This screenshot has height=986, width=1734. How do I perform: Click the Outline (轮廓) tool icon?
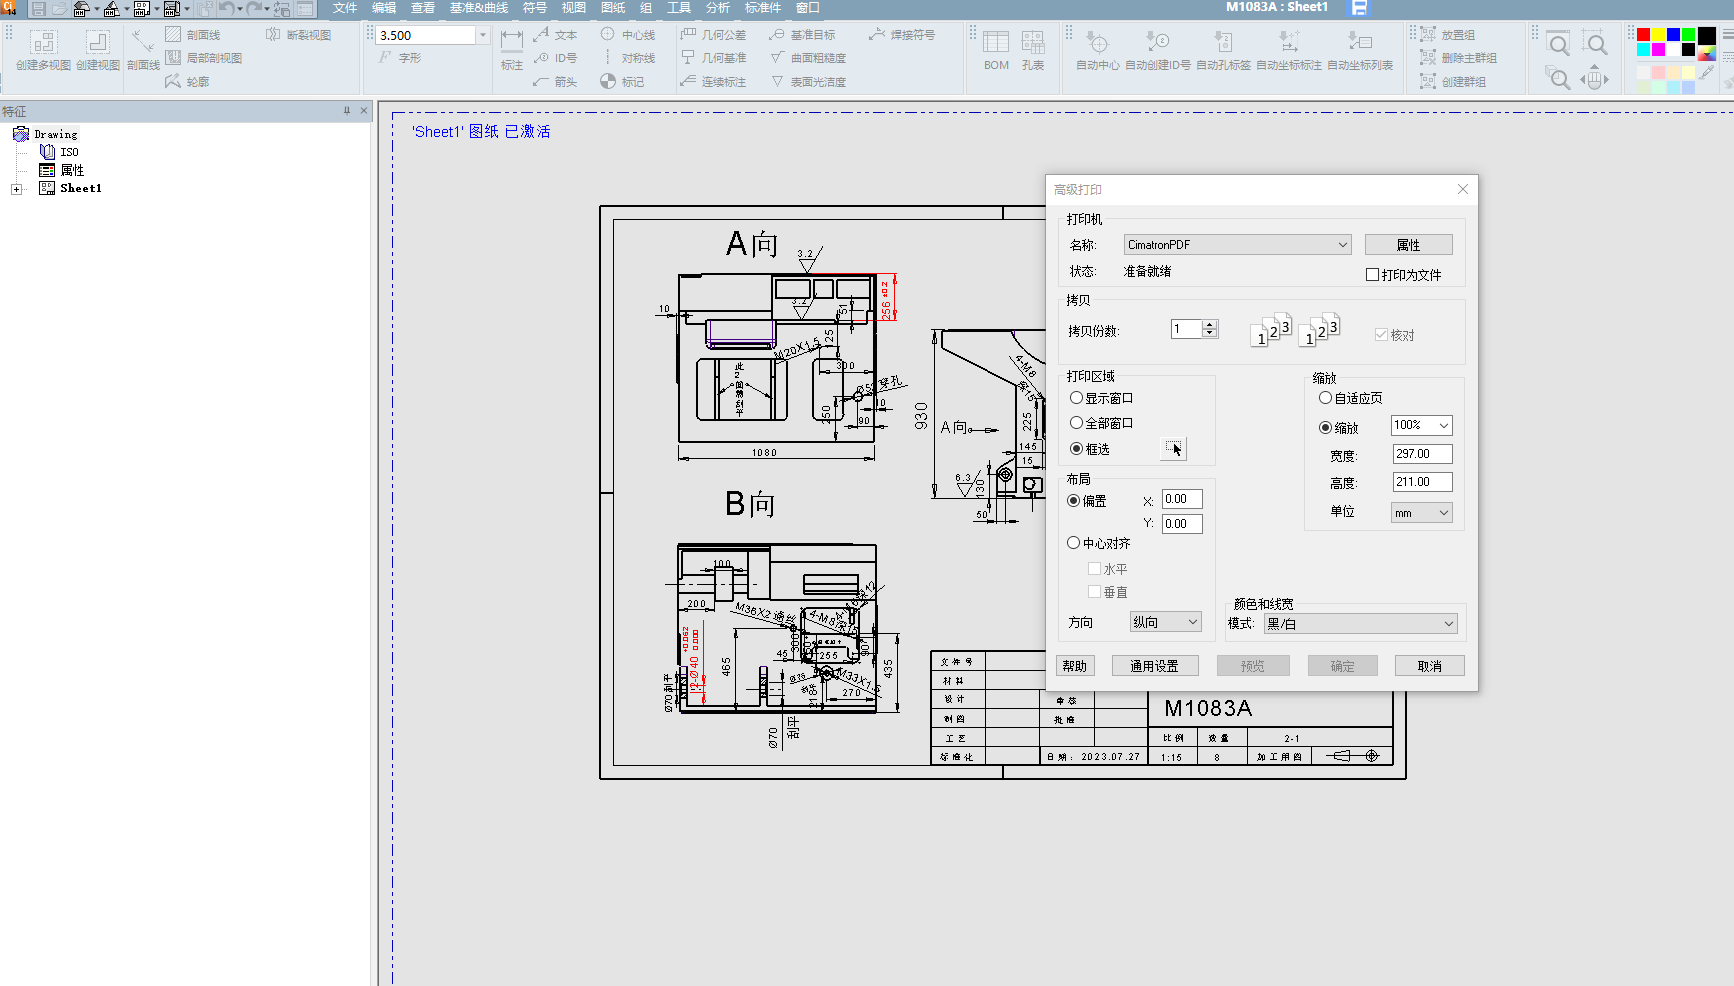(187, 82)
